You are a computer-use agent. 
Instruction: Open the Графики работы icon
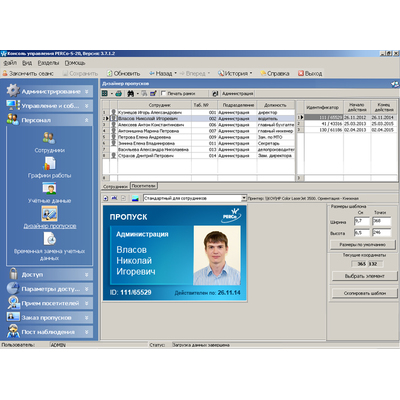coord(49,163)
